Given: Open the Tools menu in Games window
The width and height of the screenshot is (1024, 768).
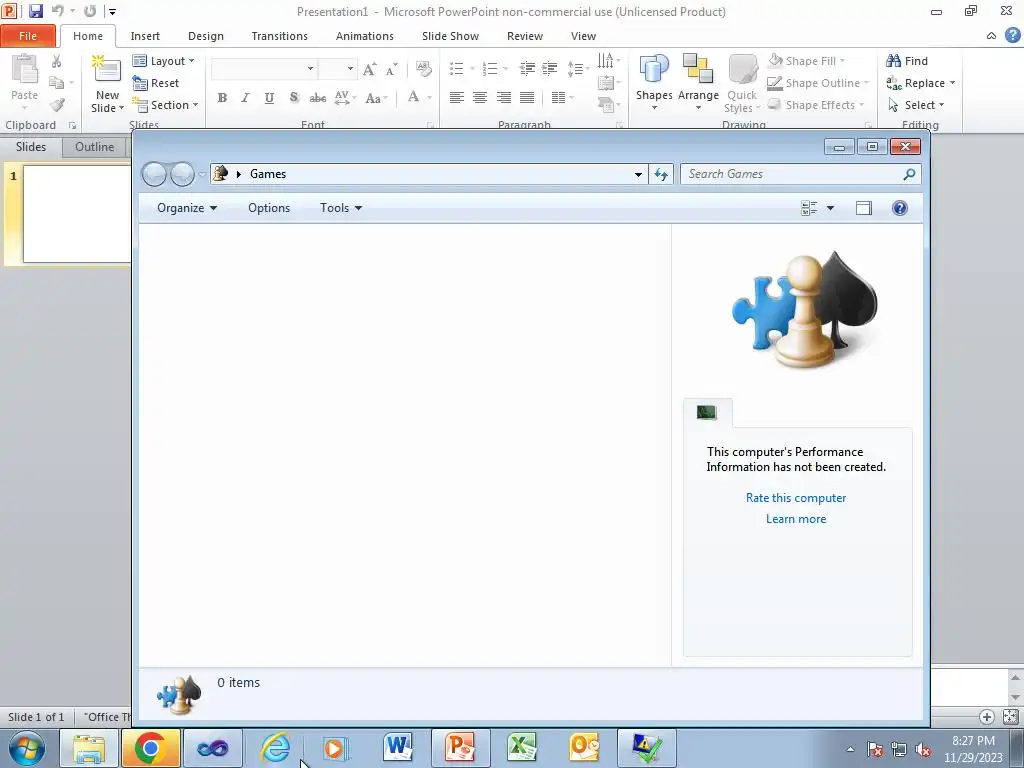Looking at the screenshot, I should [x=340, y=208].
